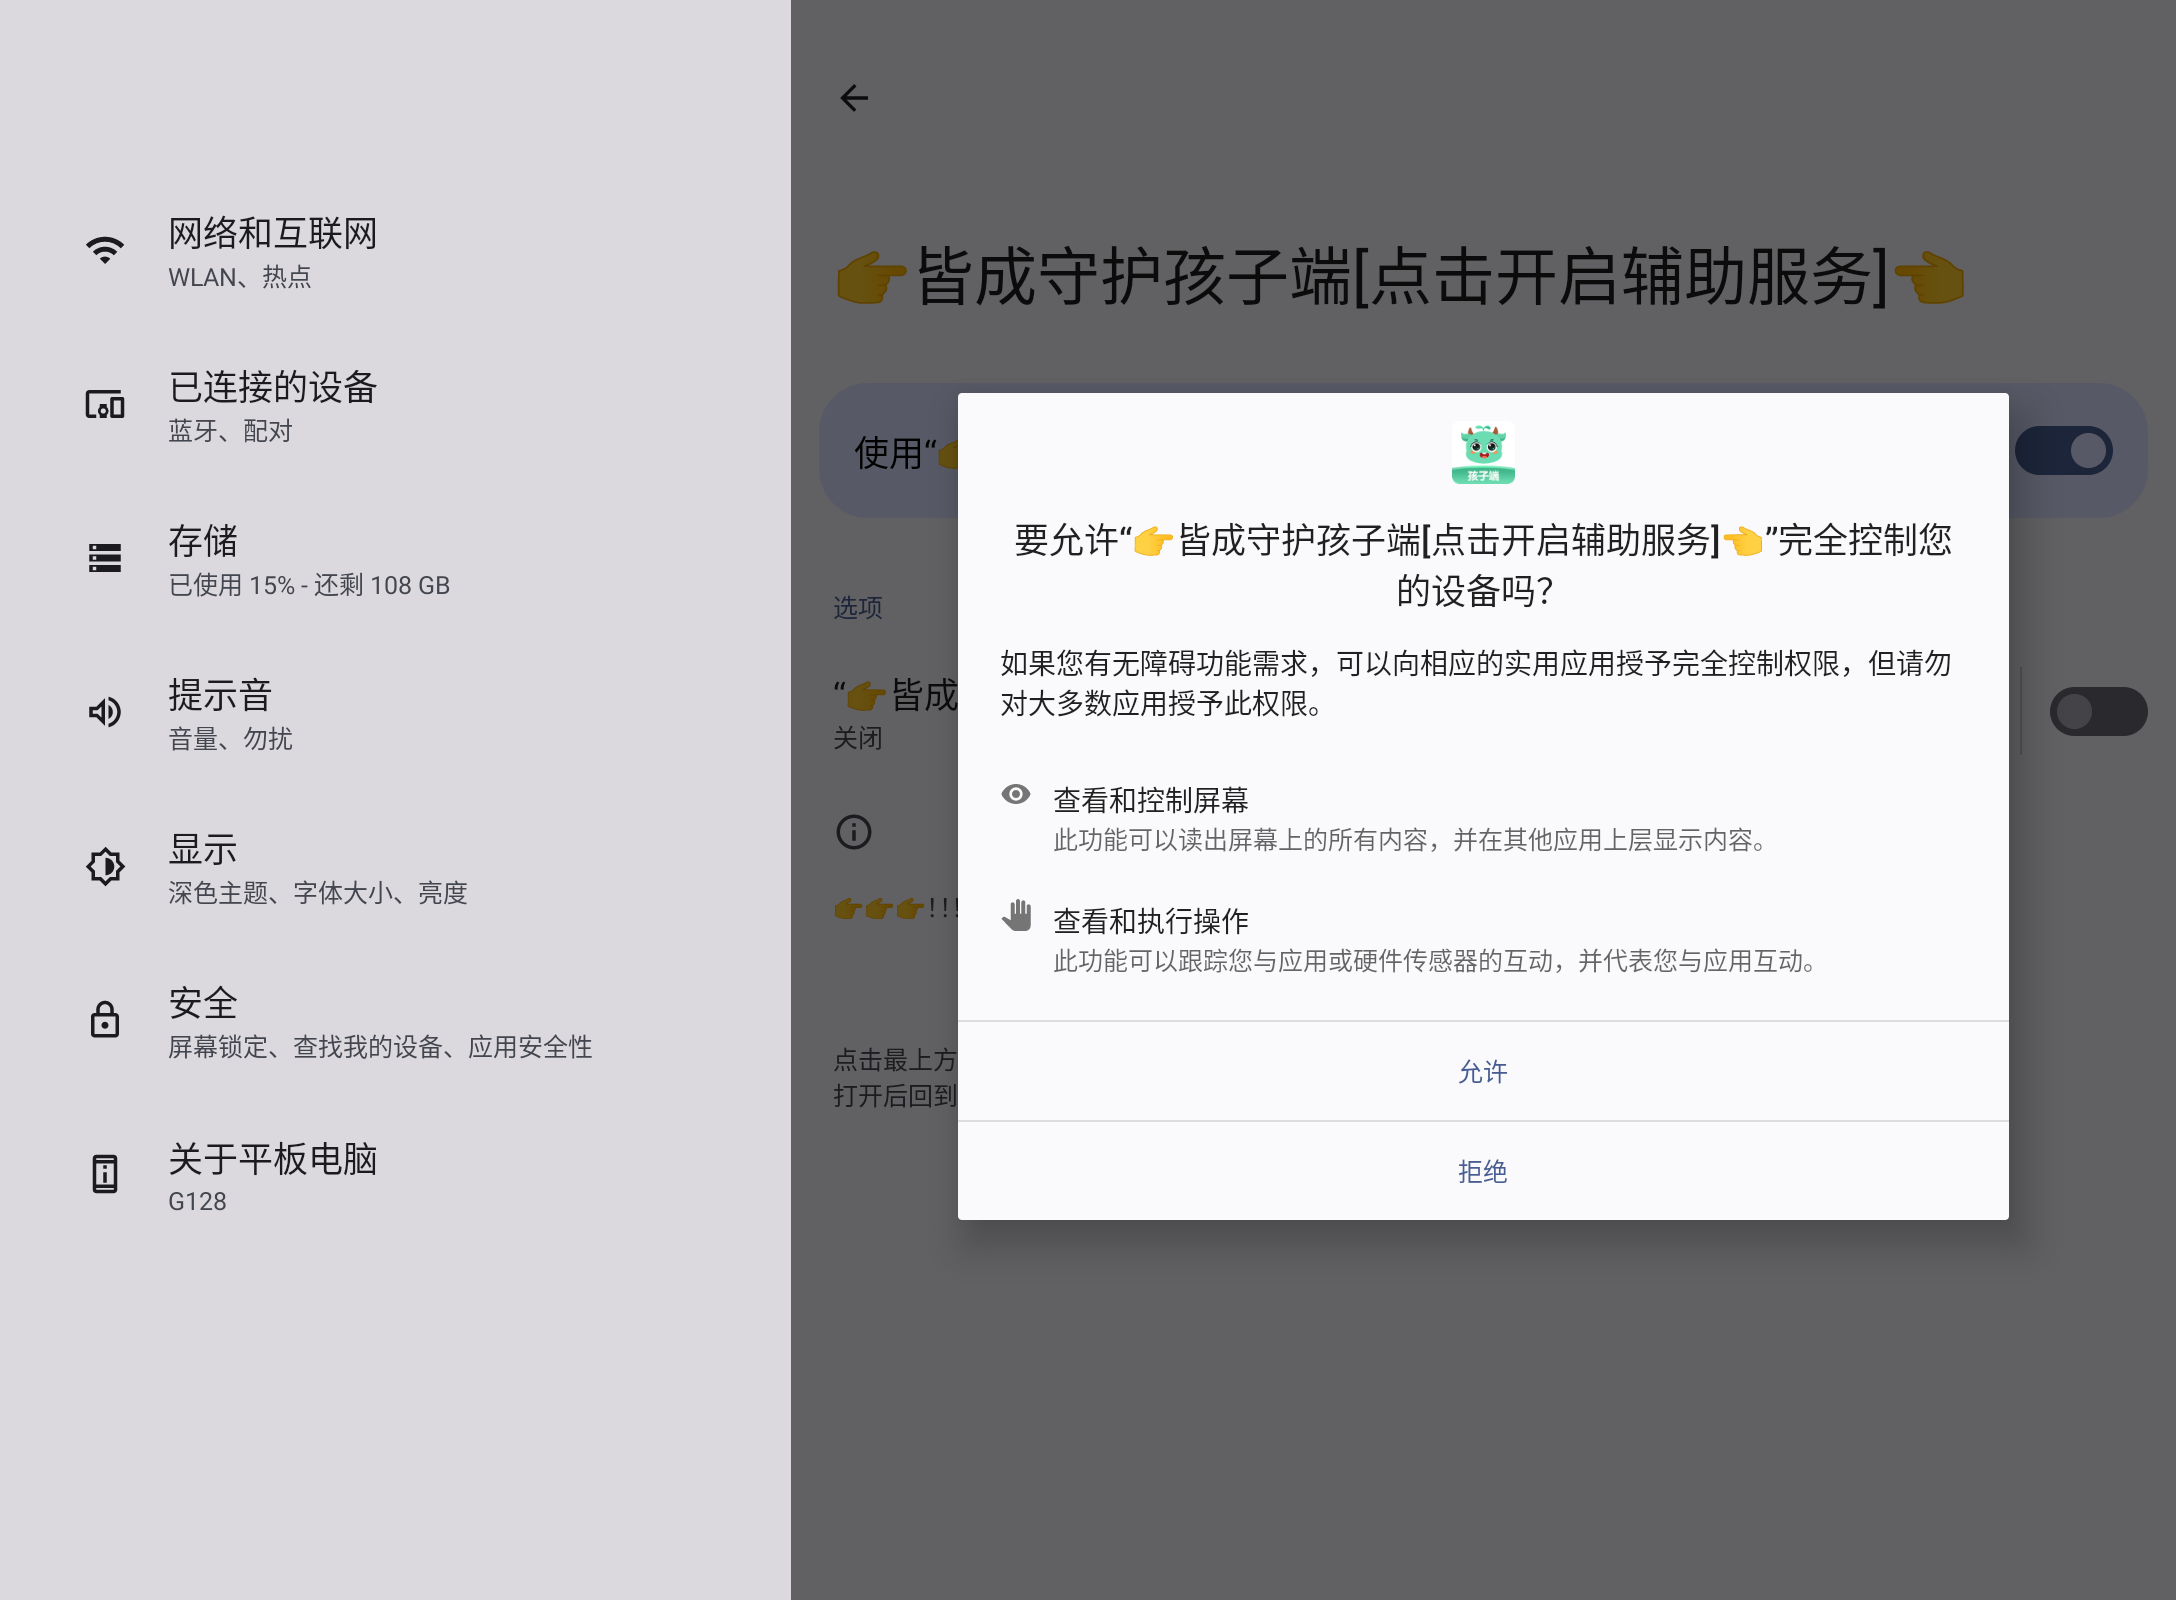Click the WLAN、热点 subtitle
Screen dimensions: 2176x1600
tap(240, 277)
